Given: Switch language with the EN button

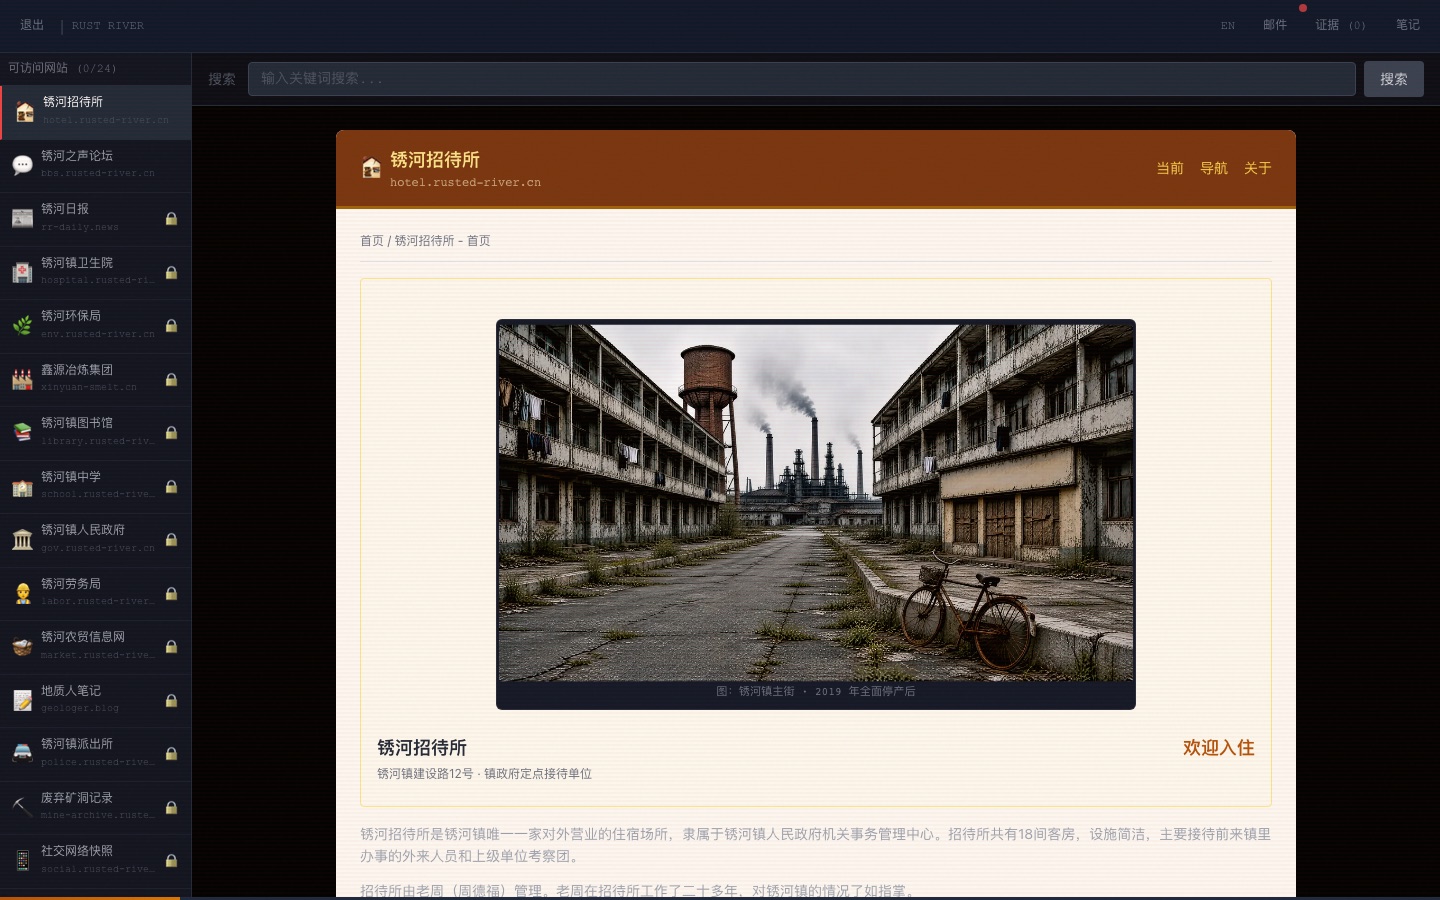Looking at the screenshot, I should pyautogui.click(x=1228, y=26).
